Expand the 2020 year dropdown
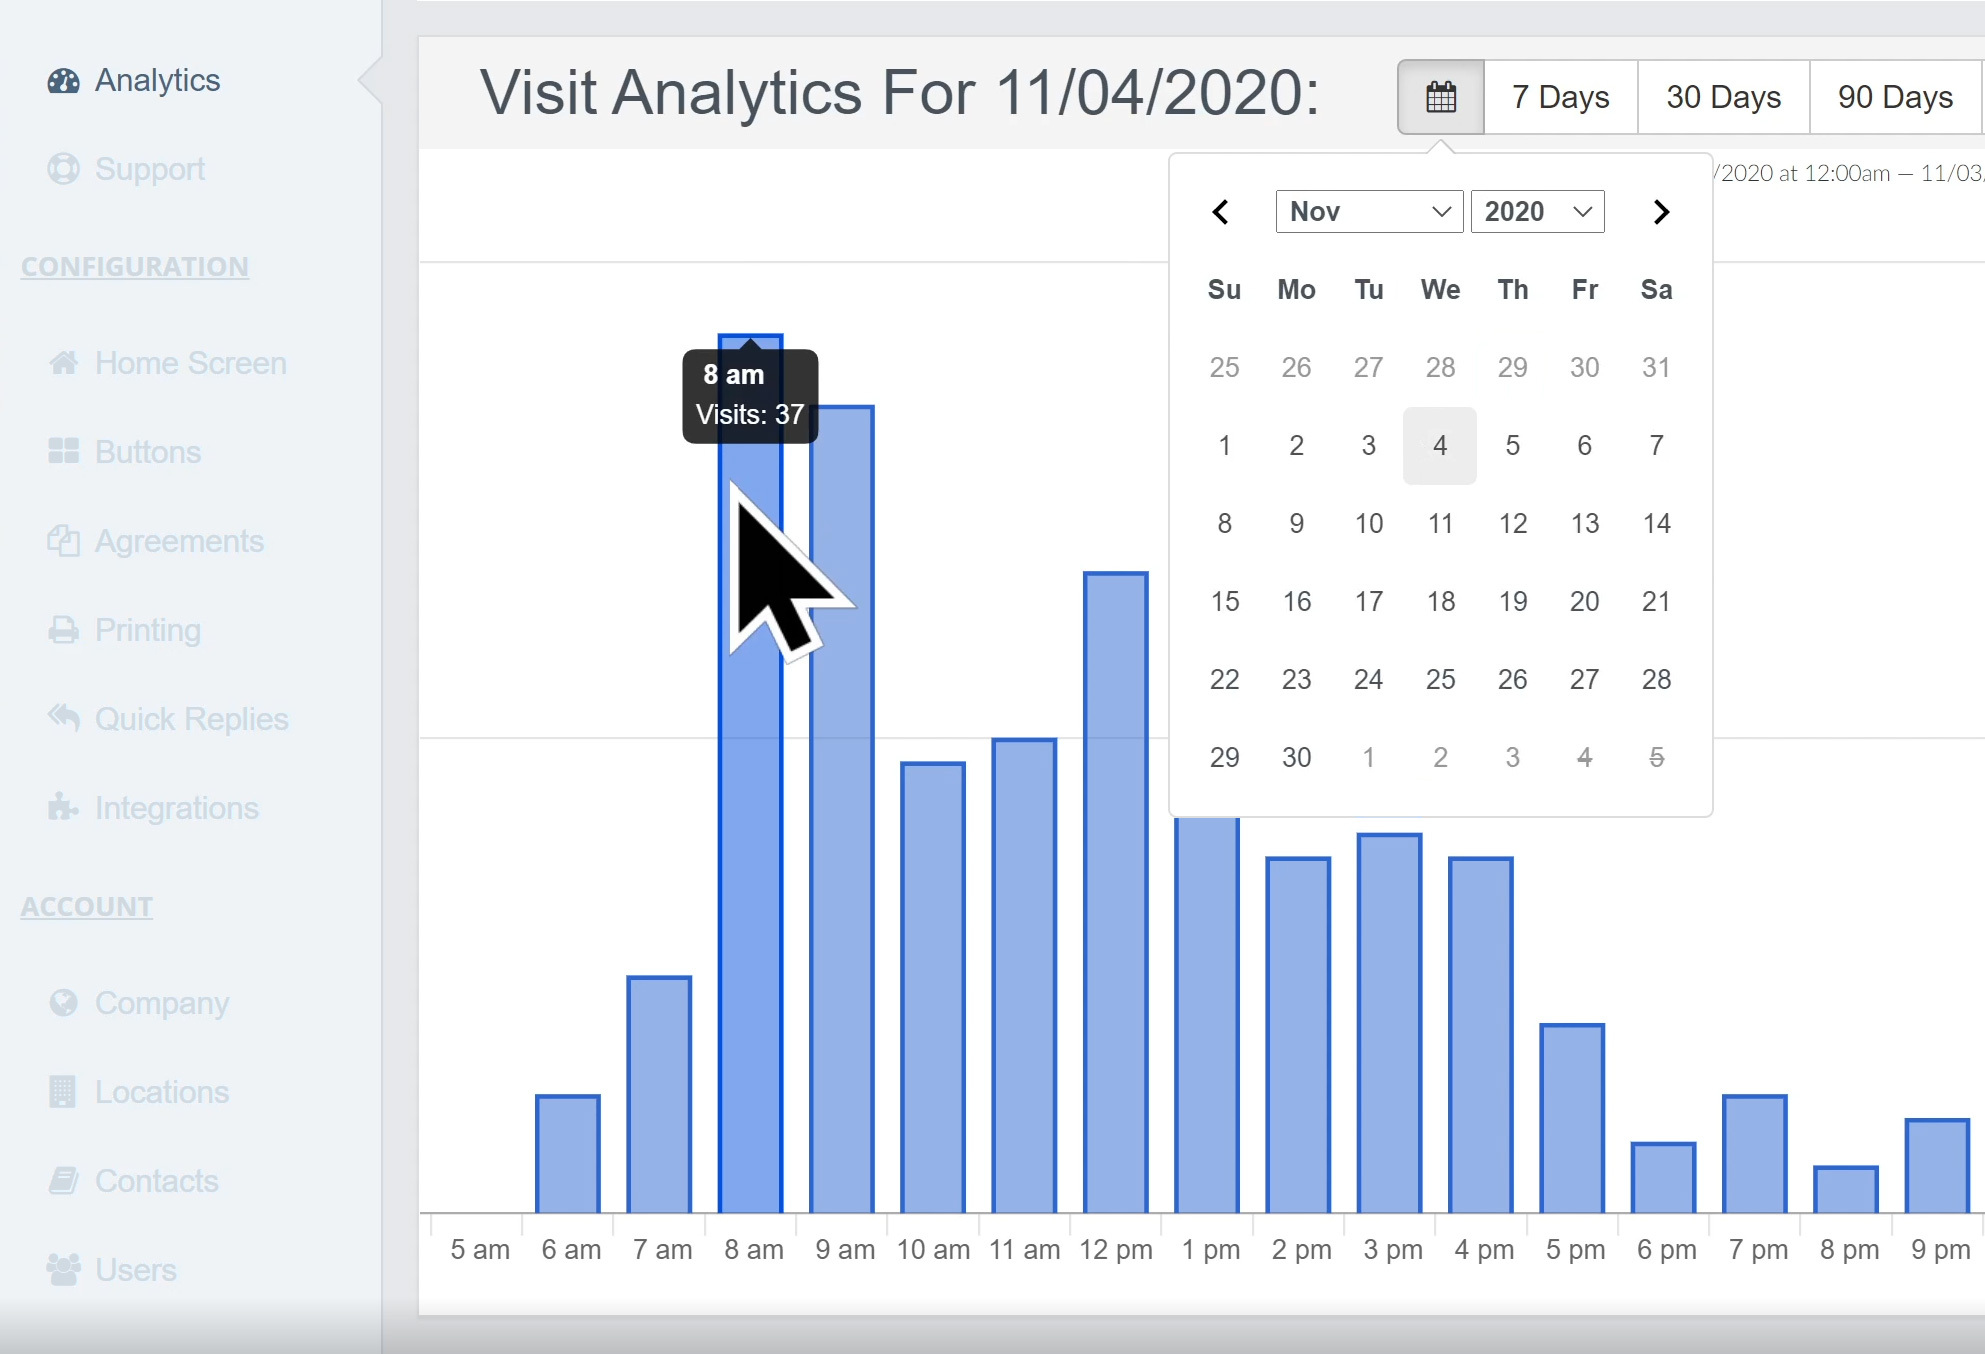The width and height of the screenshot is (1985, 1354). (1534, 213)
